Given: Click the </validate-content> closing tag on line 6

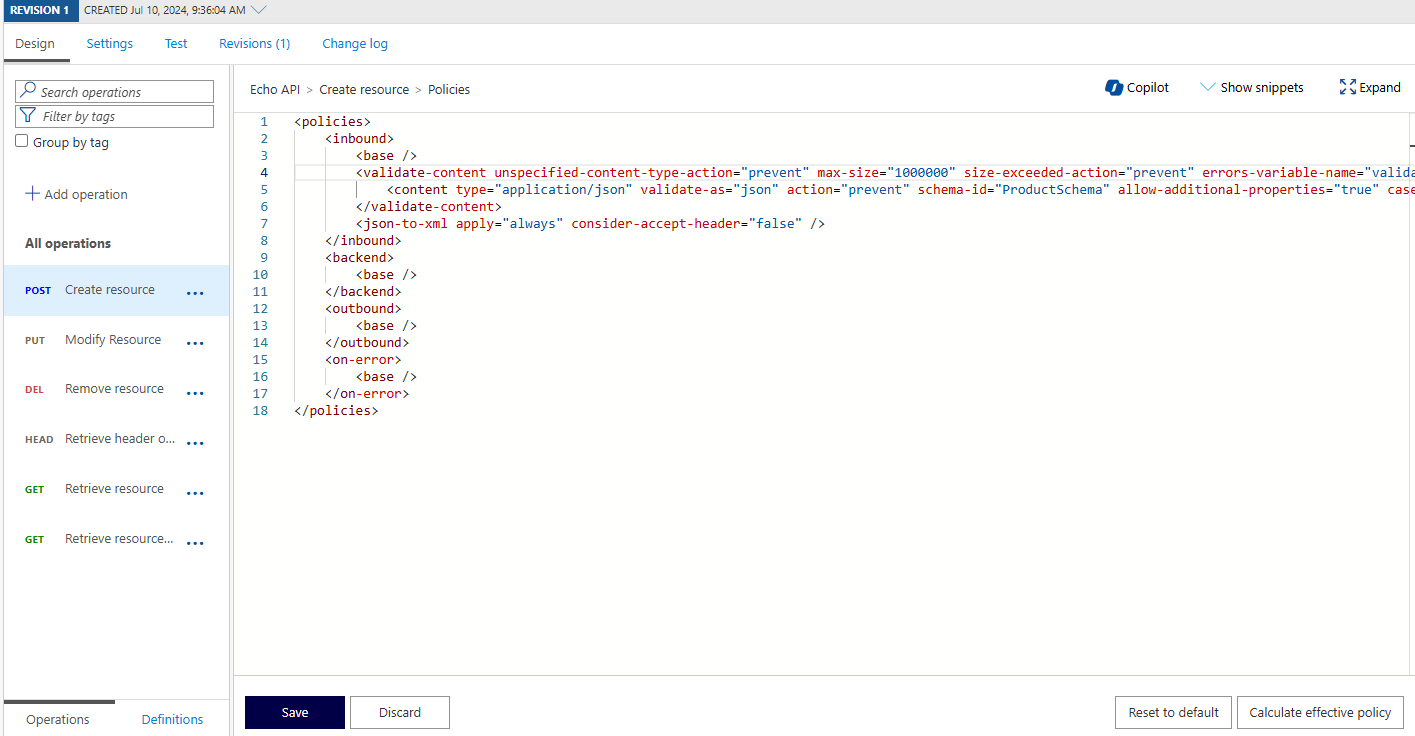Looking at the screenshot, I should click(x=429, y=206).
